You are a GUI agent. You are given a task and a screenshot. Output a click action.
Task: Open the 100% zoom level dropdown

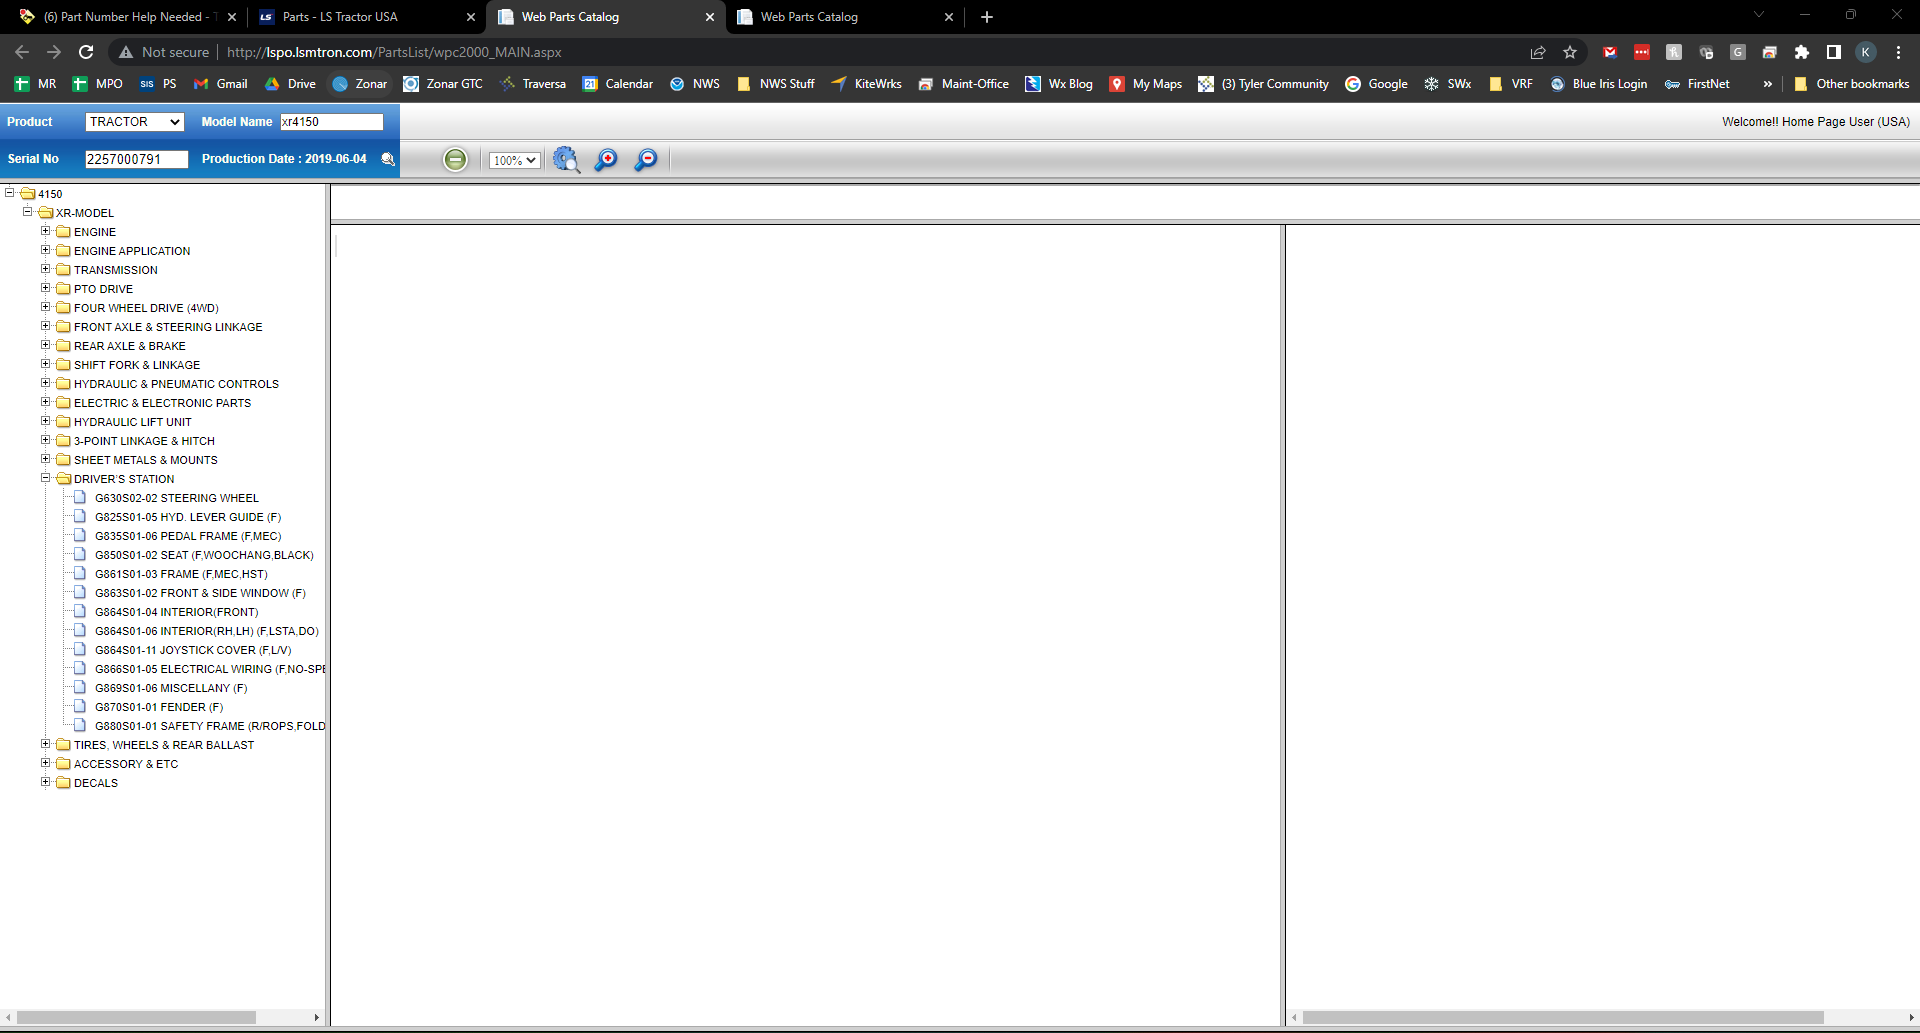tap(514, 160)
